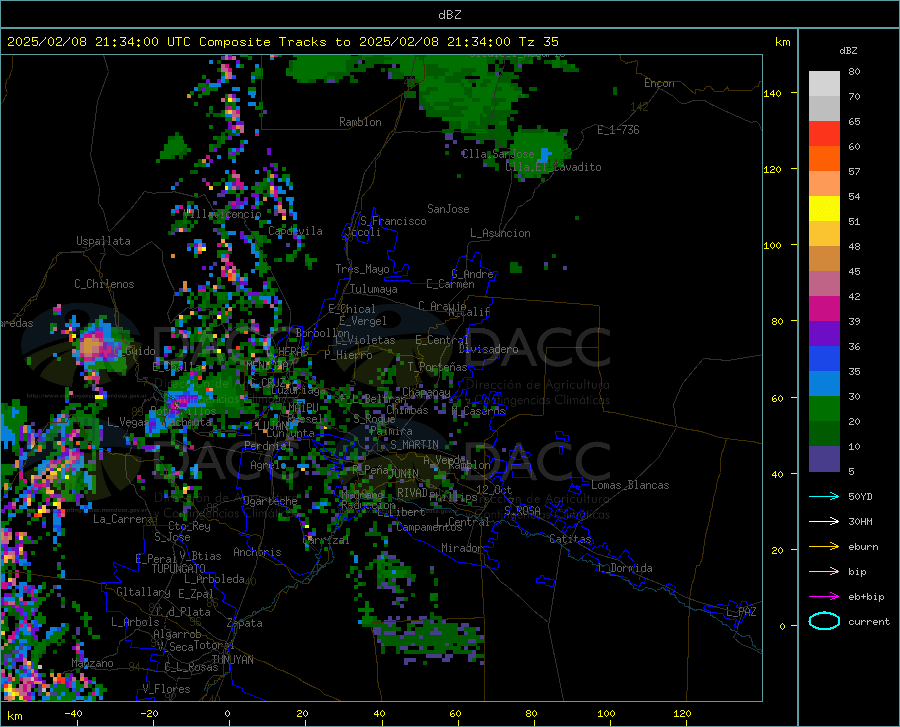Click the pink bip arrow in legend
The image size is (900, 727).
(824, 572)
